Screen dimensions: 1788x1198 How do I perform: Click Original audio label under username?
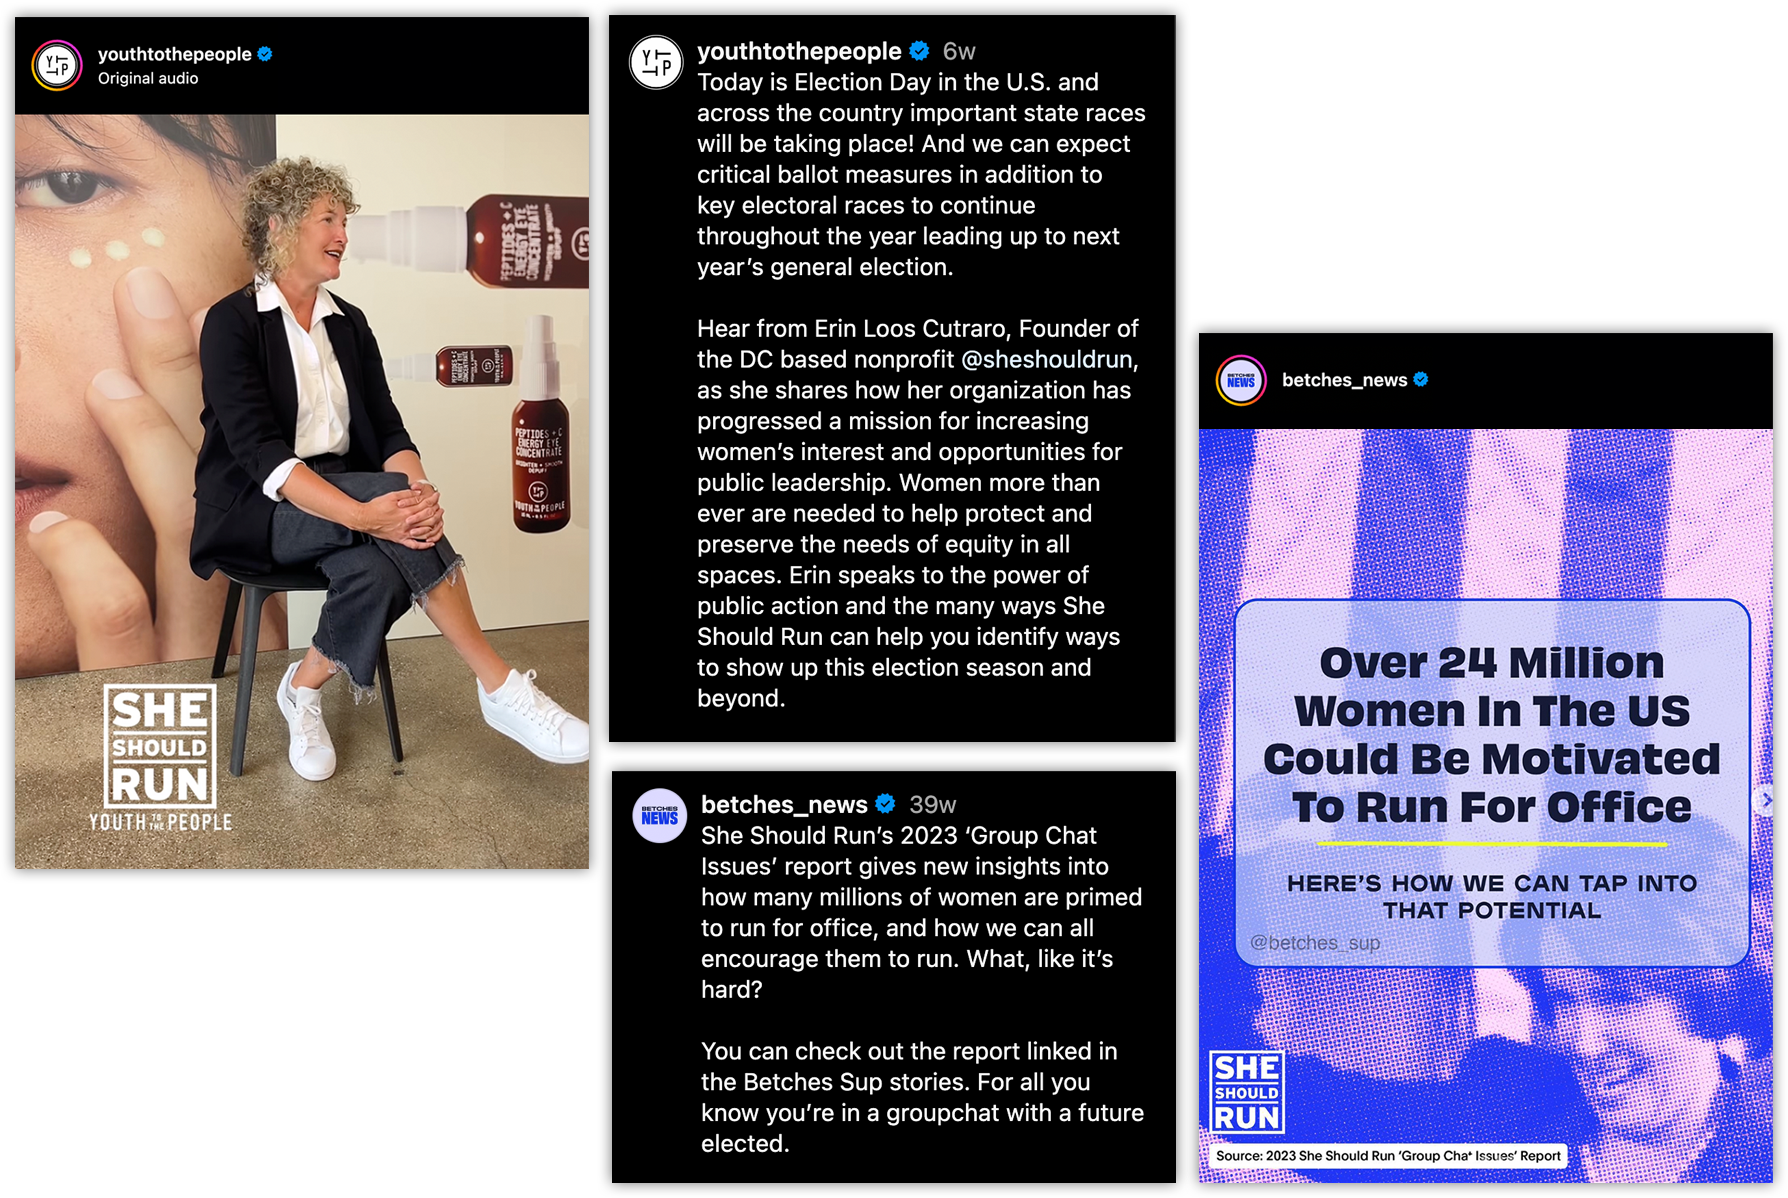tap(148, 78)
